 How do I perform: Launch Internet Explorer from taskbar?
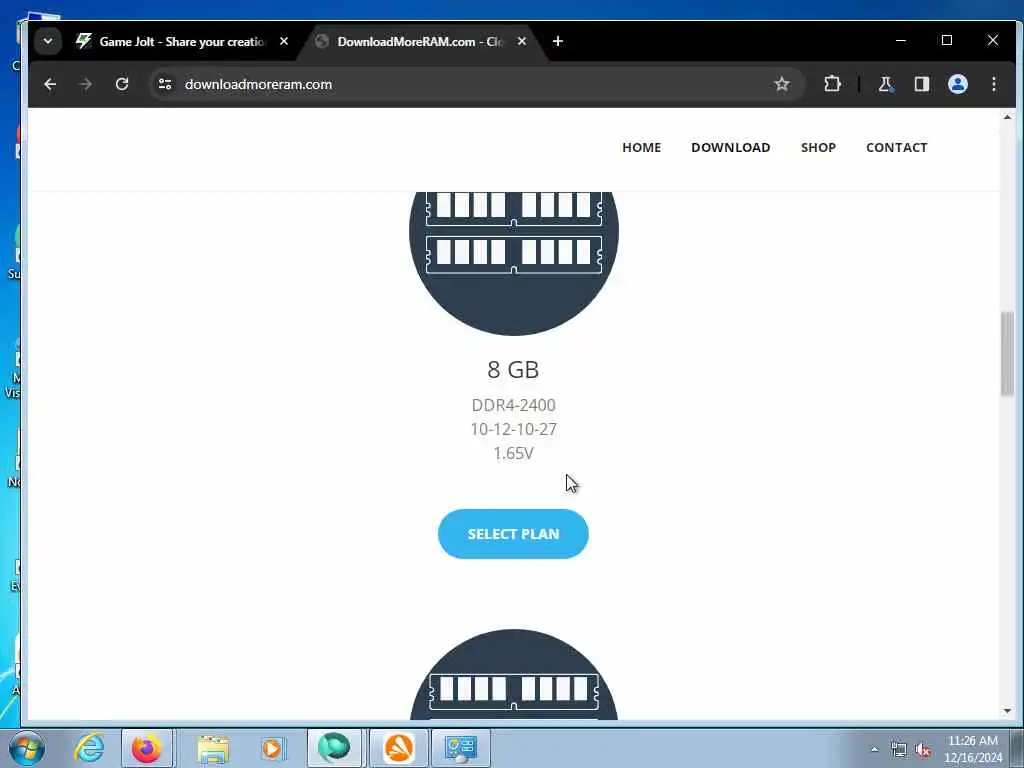coord(89,748)
